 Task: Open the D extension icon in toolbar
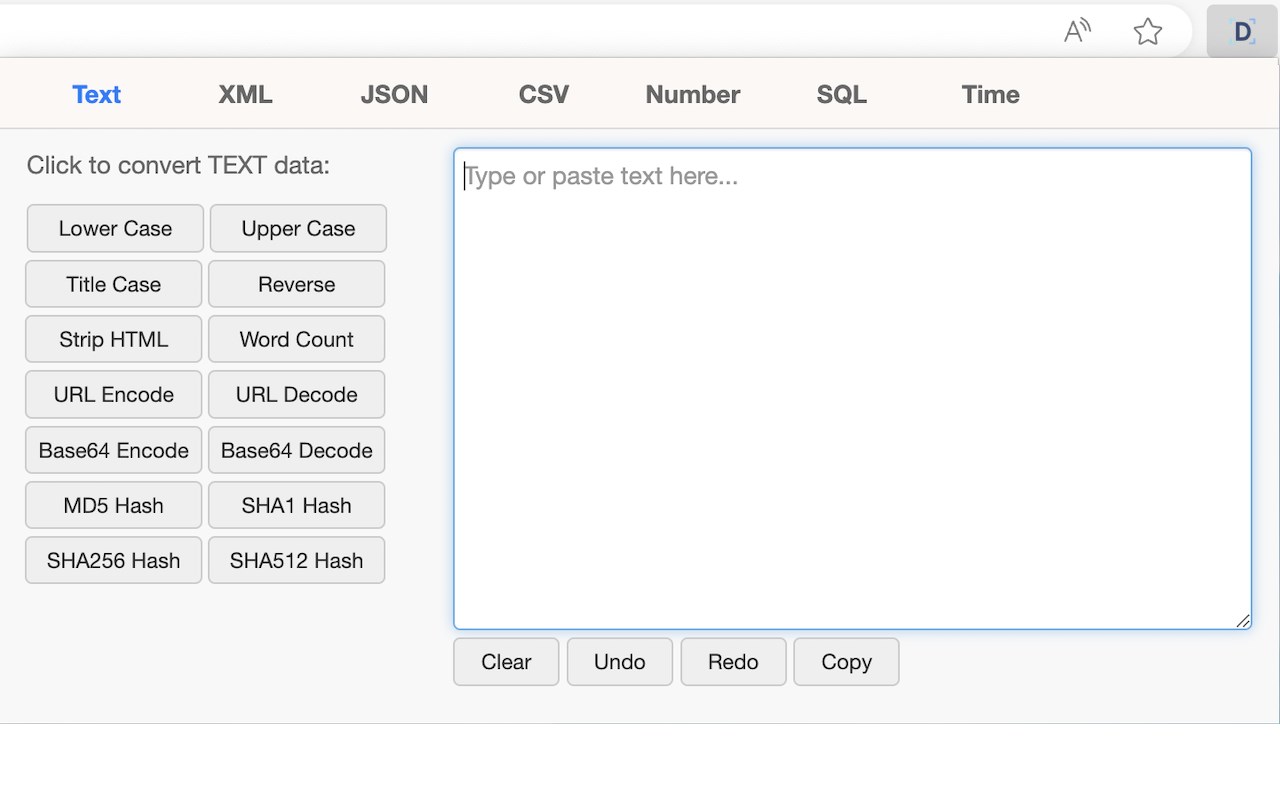point(1242,32)
